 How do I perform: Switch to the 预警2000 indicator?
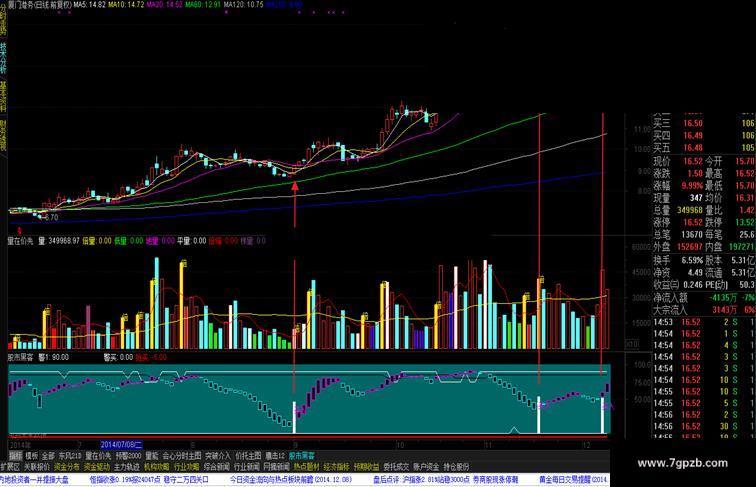128,456
